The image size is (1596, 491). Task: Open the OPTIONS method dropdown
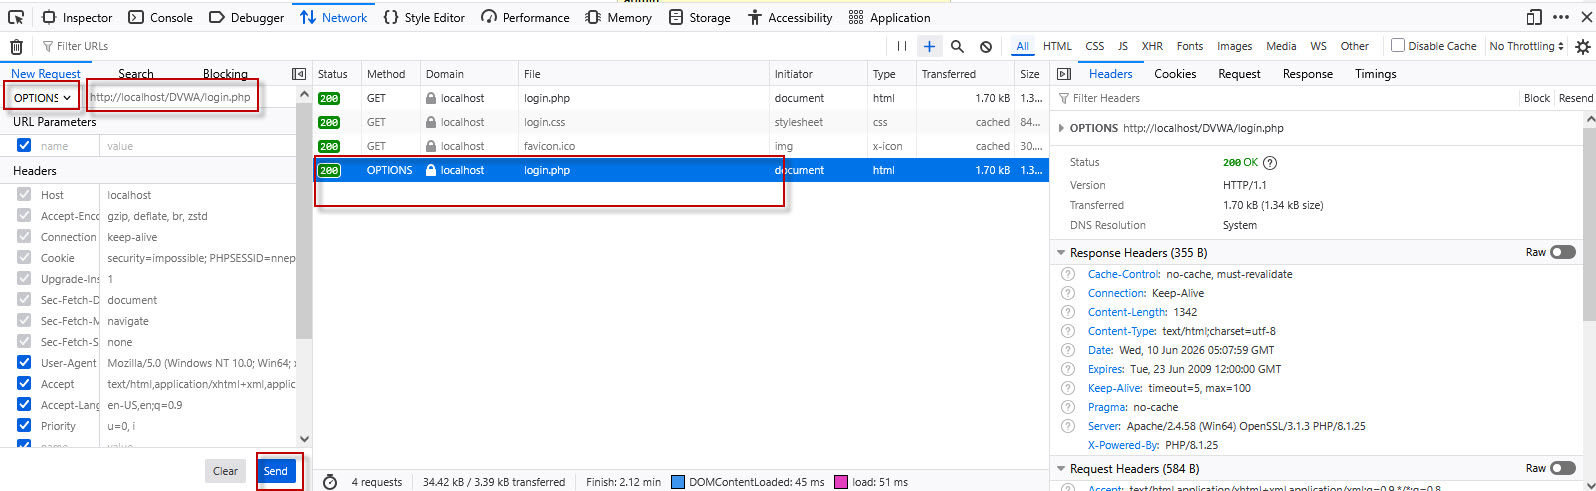(43, 98)
